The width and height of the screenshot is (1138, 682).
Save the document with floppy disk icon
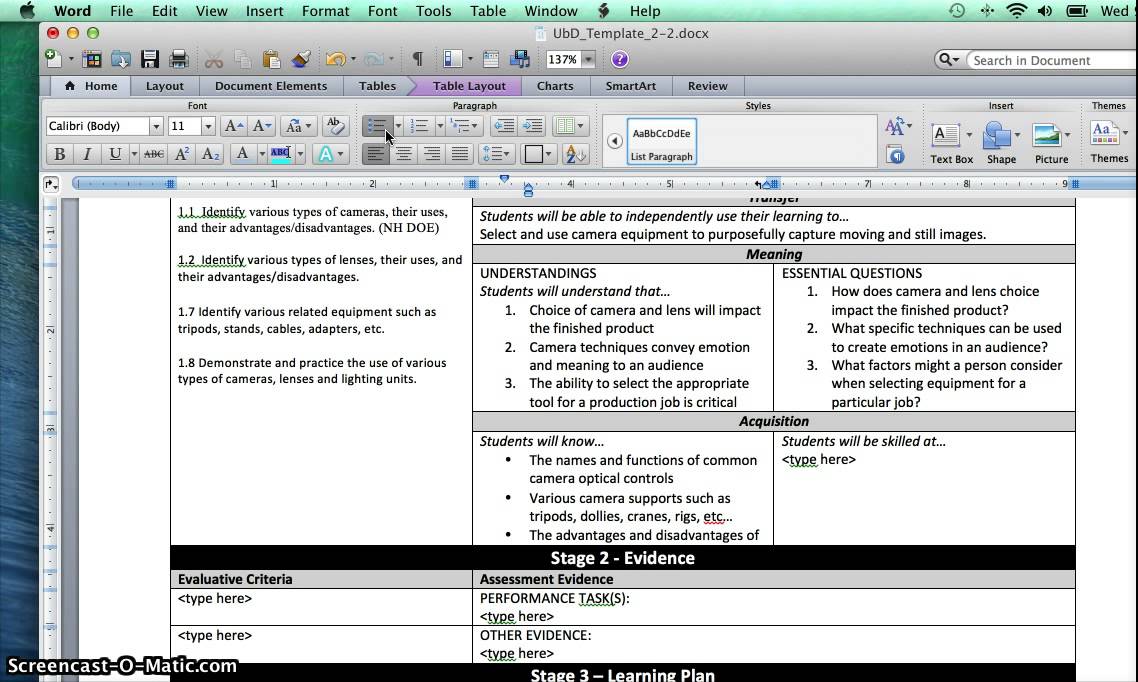pos(150,59)
